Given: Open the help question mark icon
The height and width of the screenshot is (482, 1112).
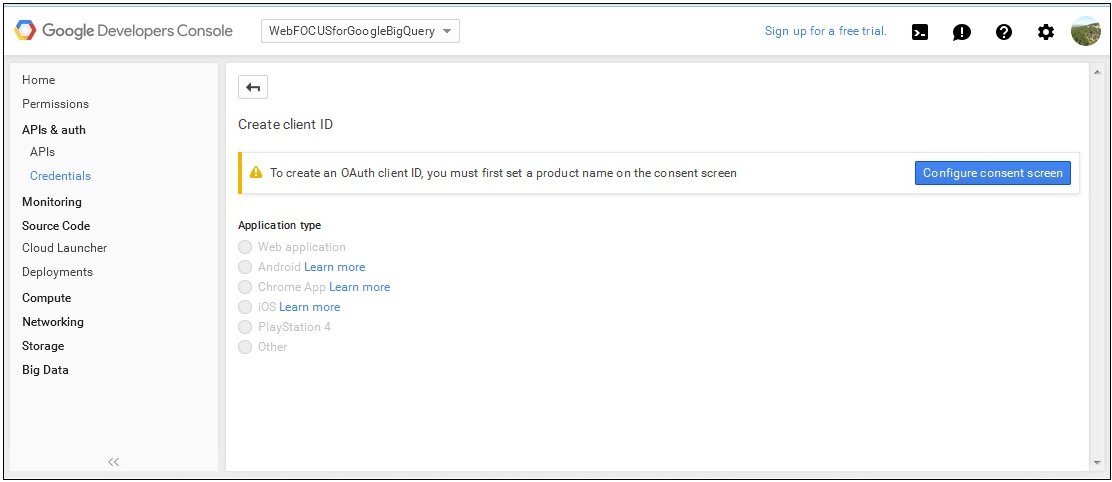Looking at the screenshot, I should pyautogui.click(x=1003, y=32).
